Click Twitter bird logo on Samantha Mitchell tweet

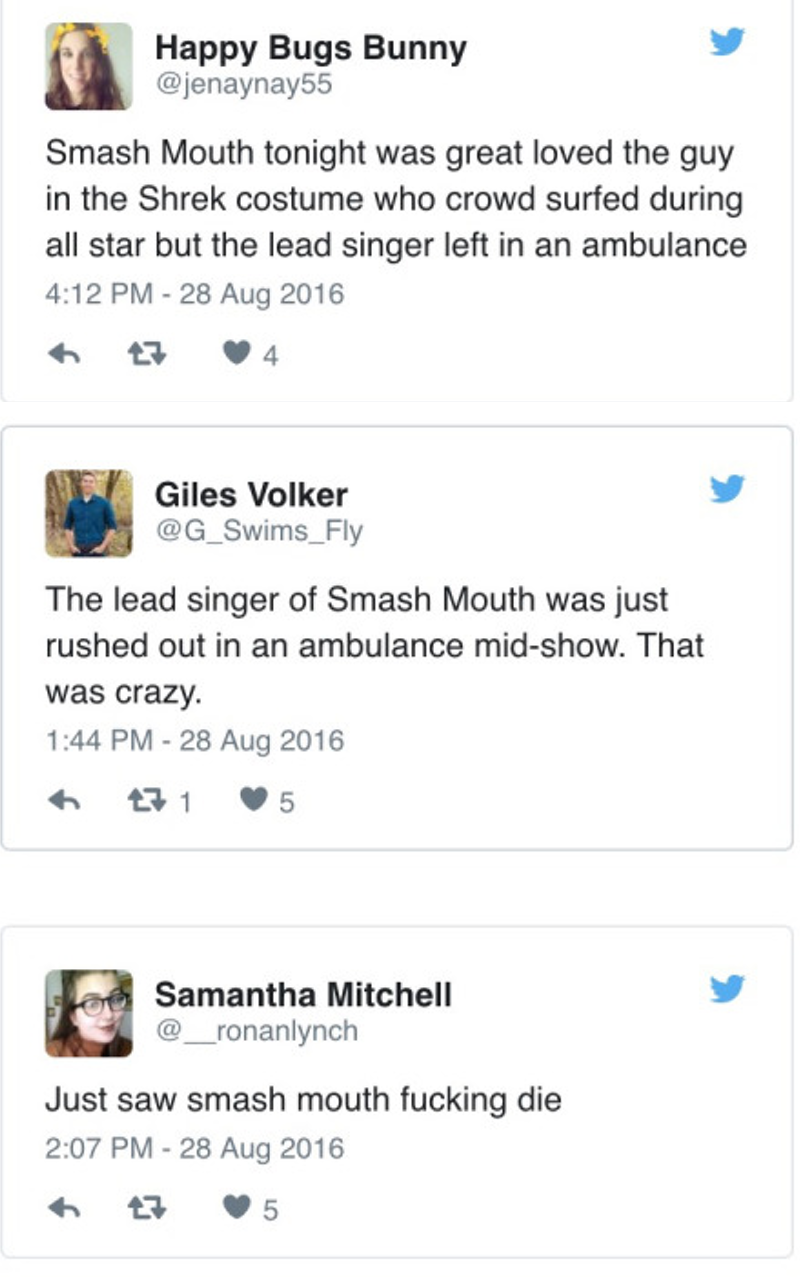point(727,989)
